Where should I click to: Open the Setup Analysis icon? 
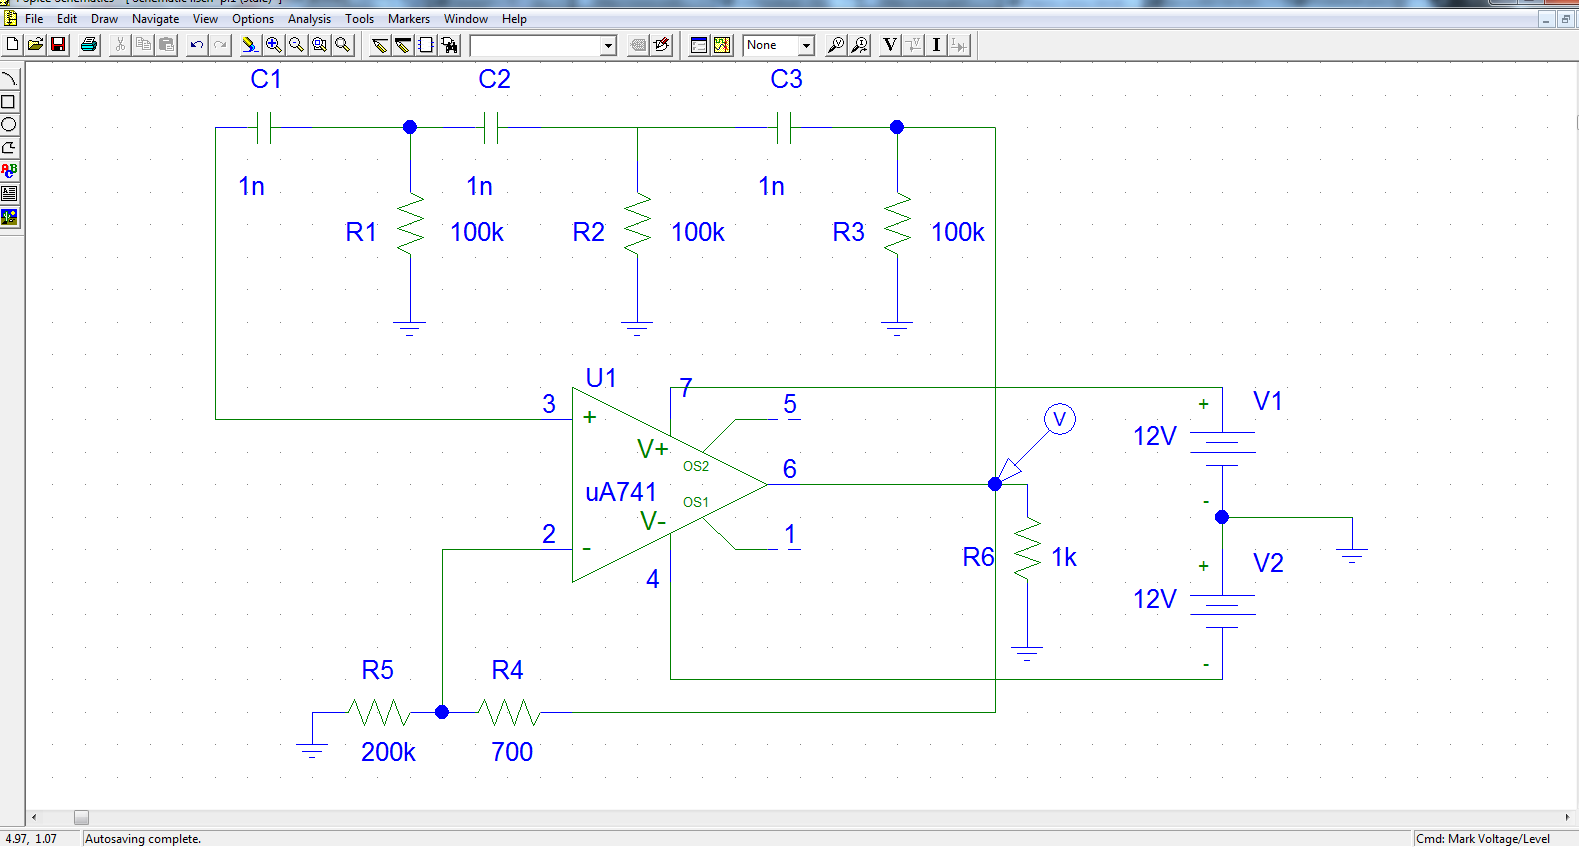(699, 45)
